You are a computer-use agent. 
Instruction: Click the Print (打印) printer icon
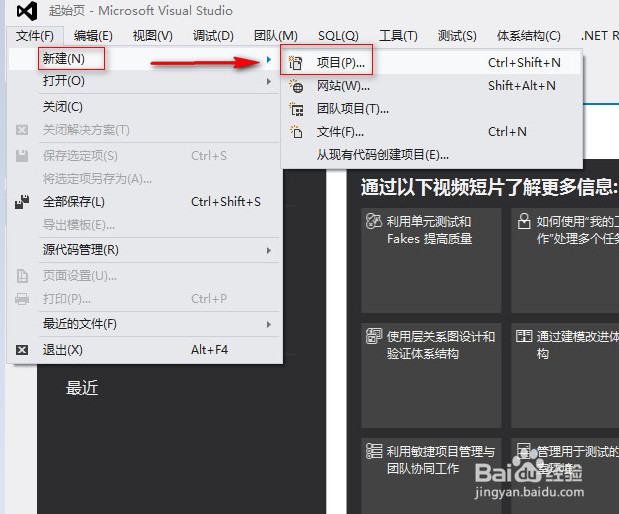coord(22,299)
